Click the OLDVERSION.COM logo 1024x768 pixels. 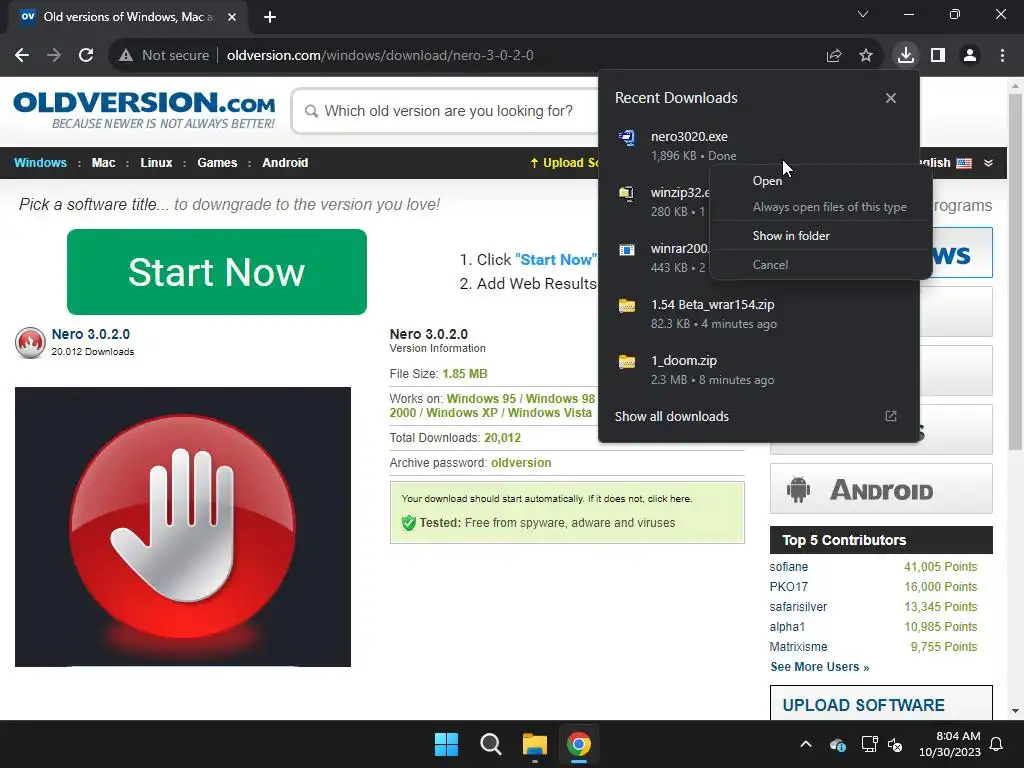(144, 110)
